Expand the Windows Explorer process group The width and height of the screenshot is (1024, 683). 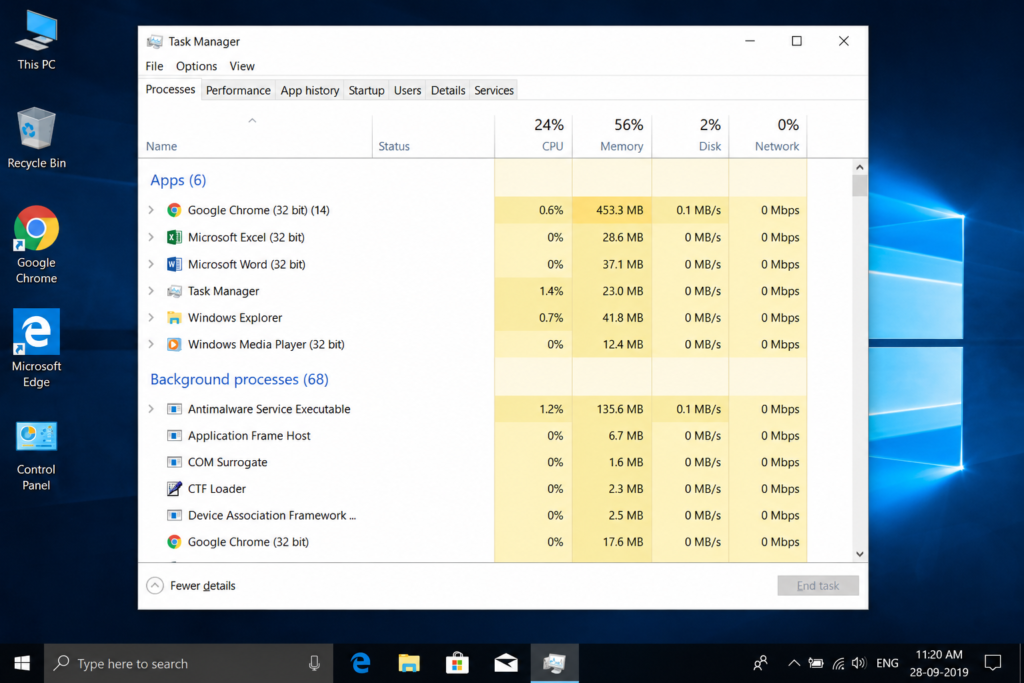152,318
